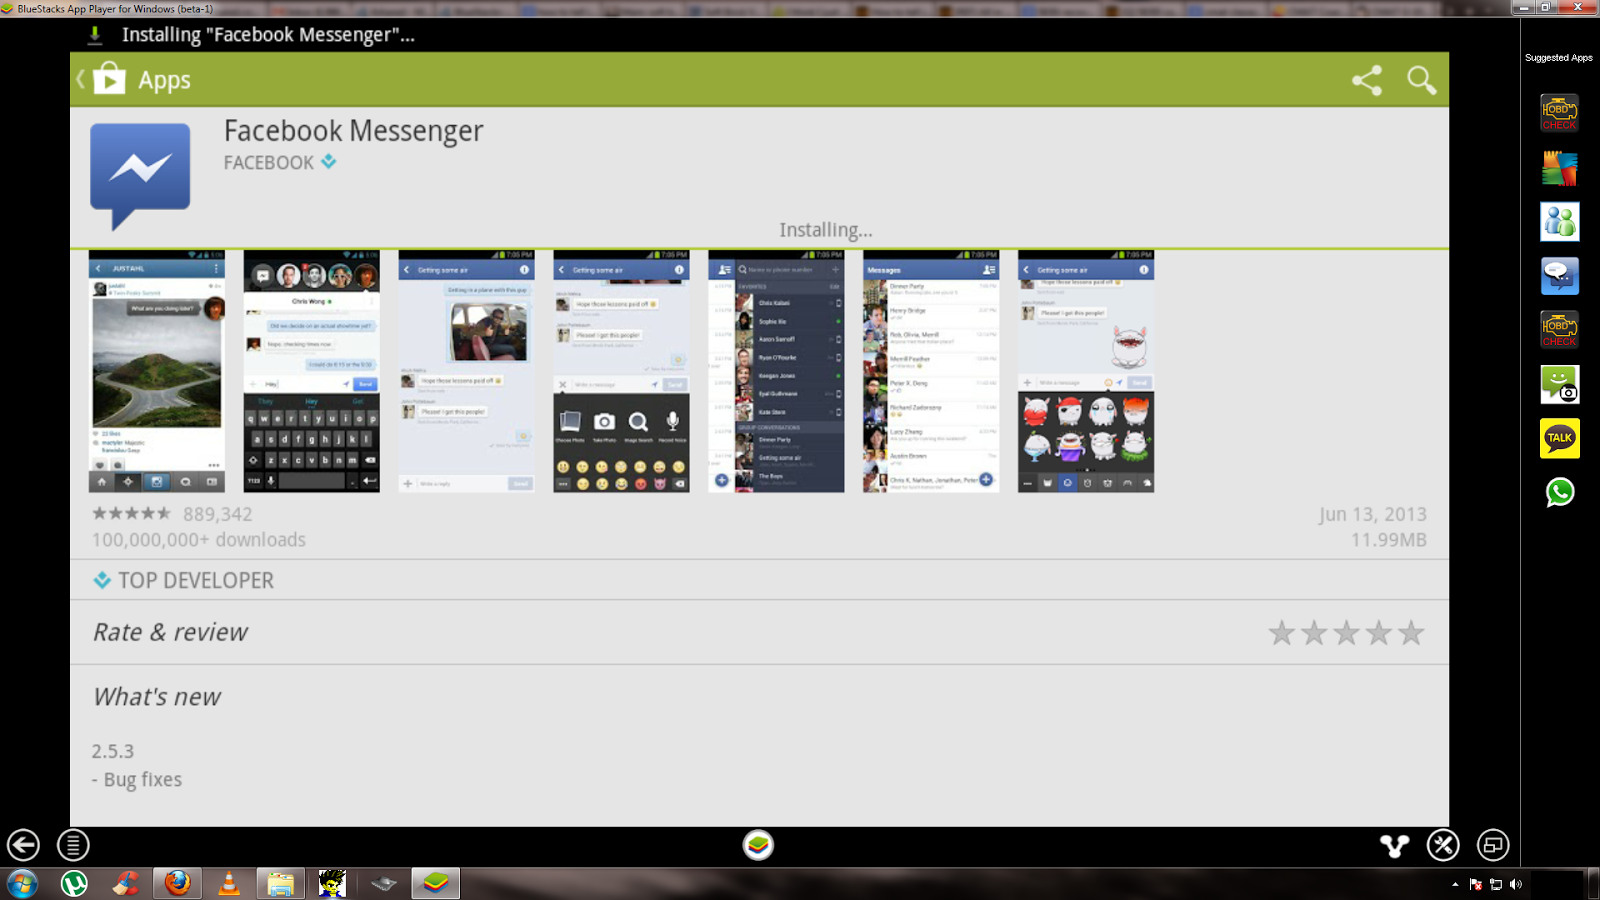Open the KakaoTalk suggested app
Image resolution: width=1600 pixels, height=900 pixels.
1559,438
